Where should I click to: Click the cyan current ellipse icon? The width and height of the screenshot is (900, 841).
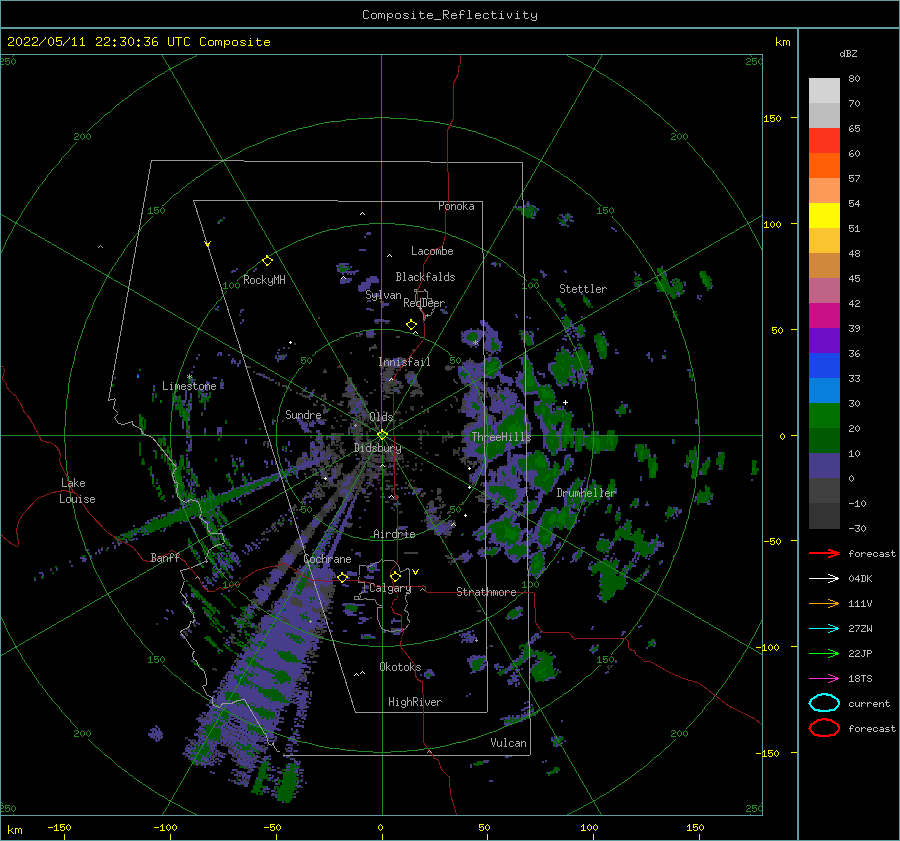(824, 703)
